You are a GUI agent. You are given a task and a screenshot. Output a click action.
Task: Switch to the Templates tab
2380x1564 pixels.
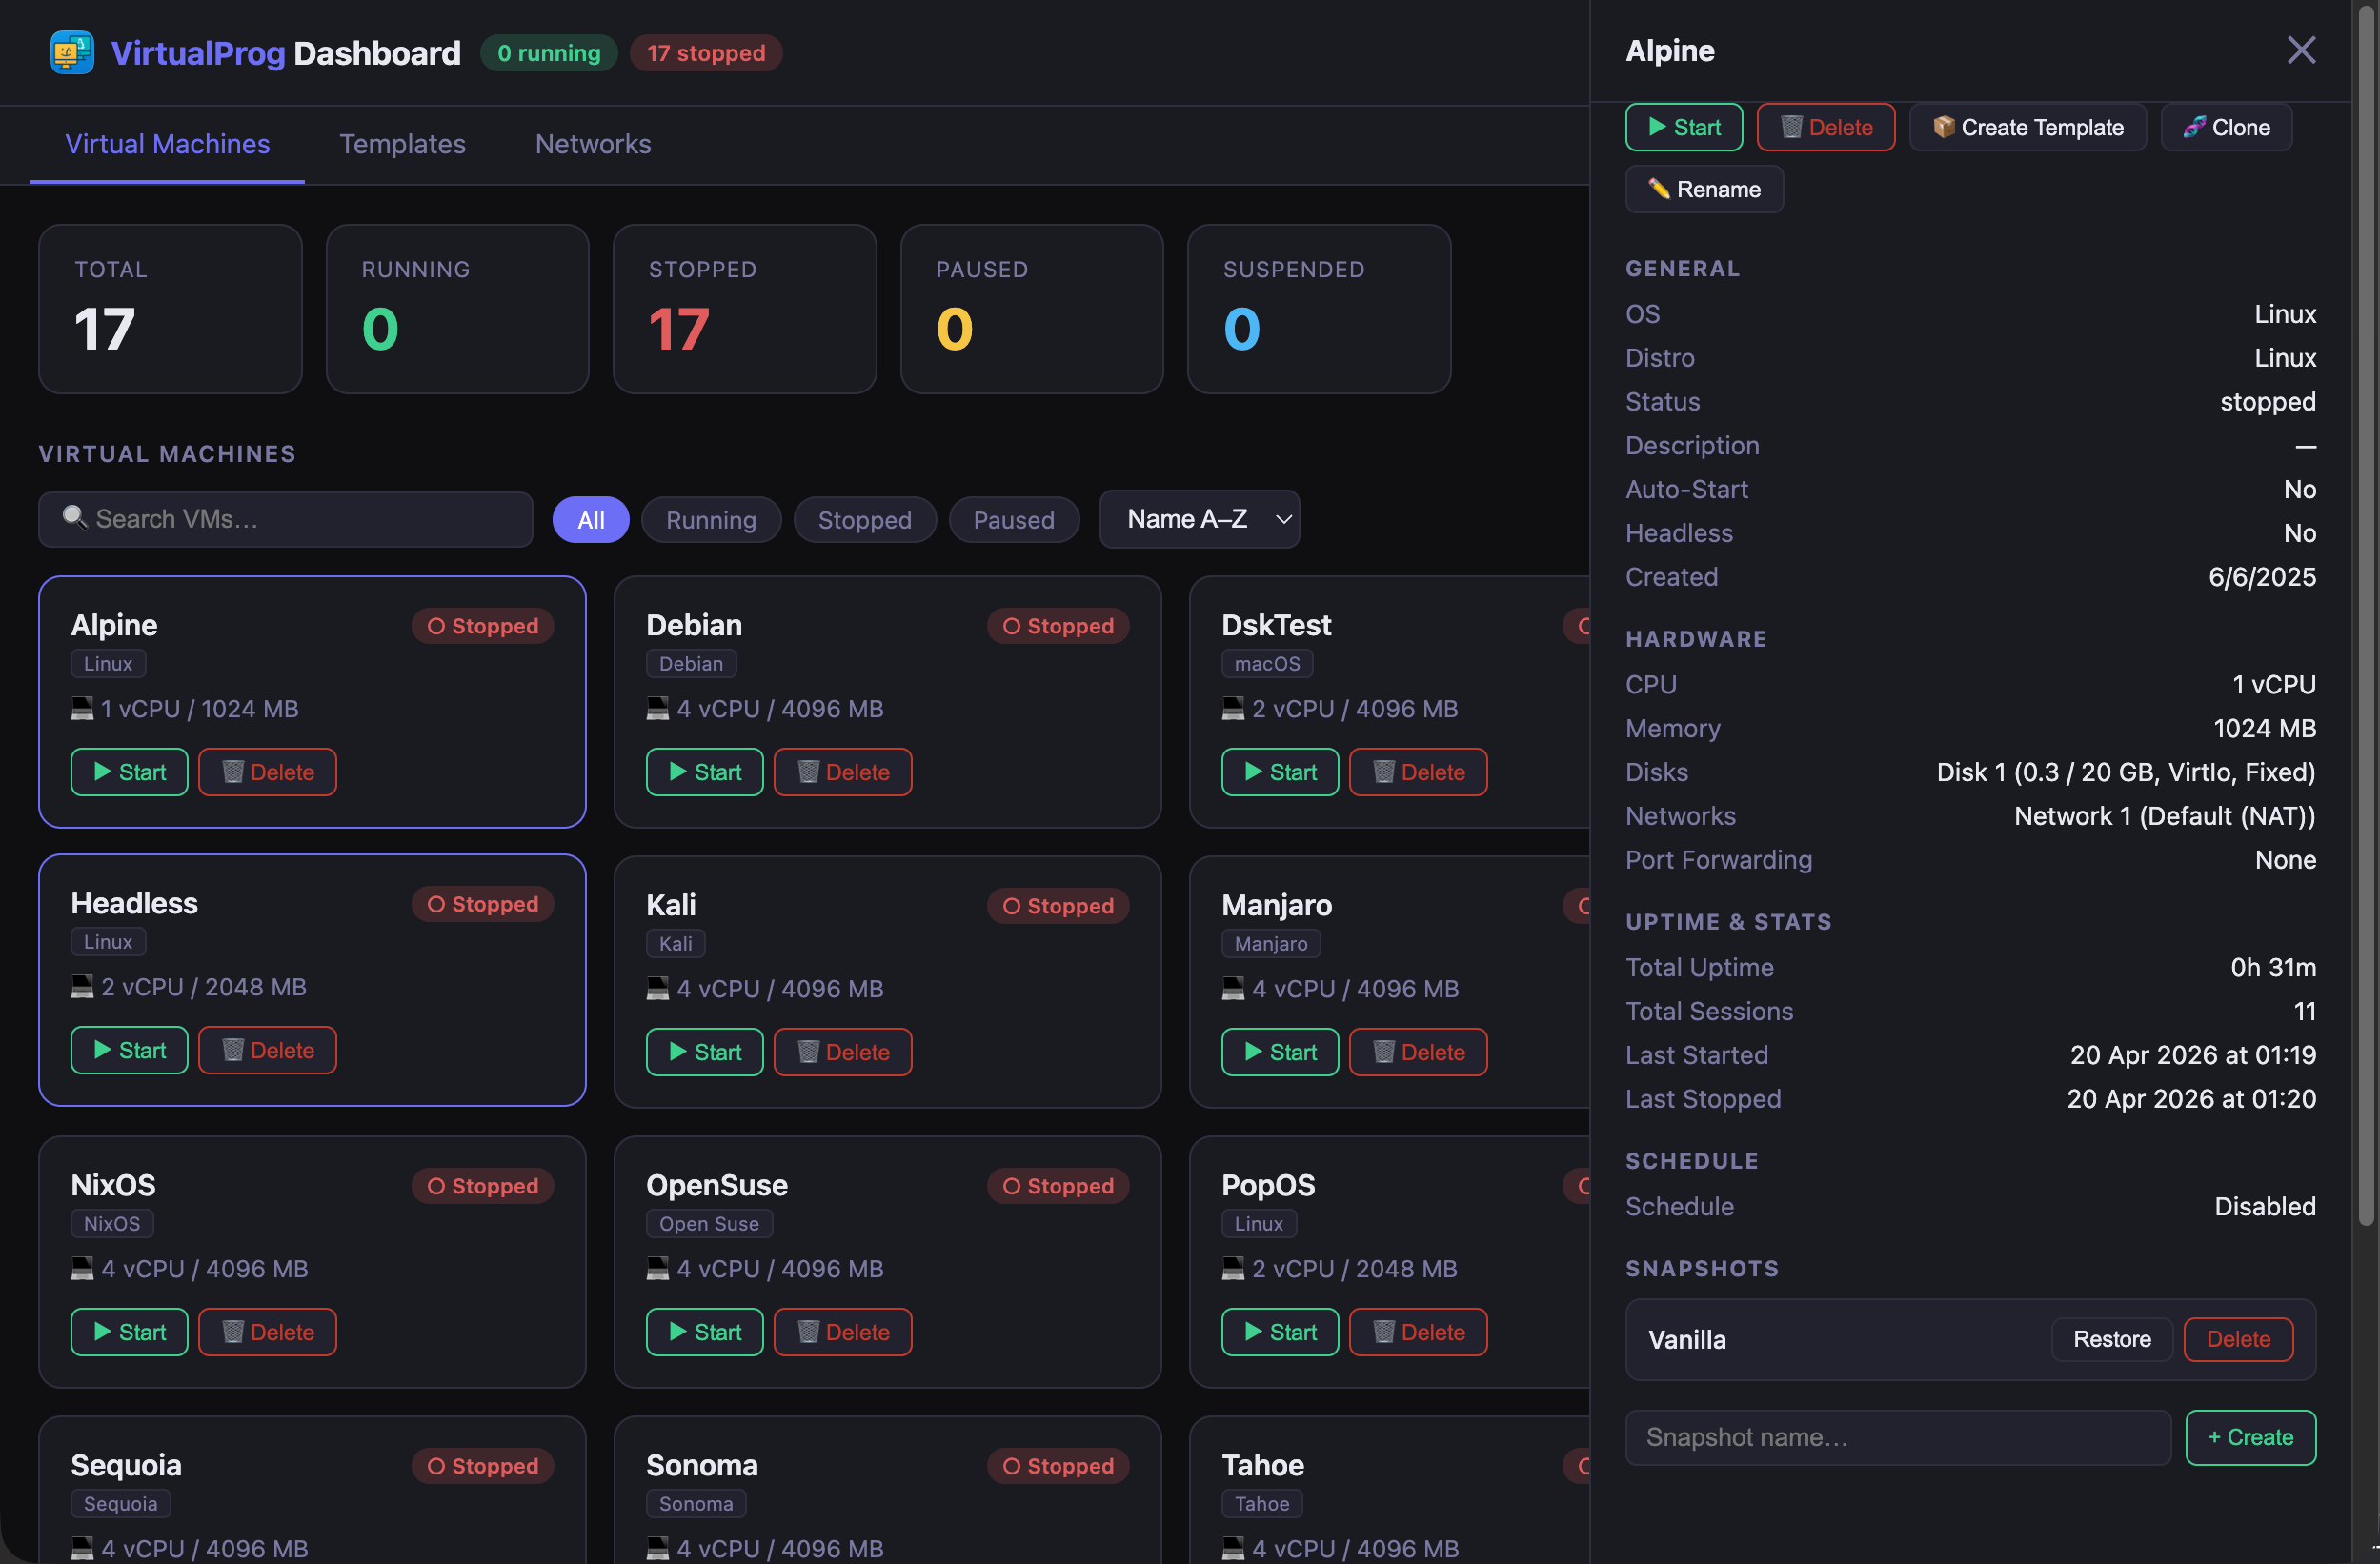[x=401, y=144]
